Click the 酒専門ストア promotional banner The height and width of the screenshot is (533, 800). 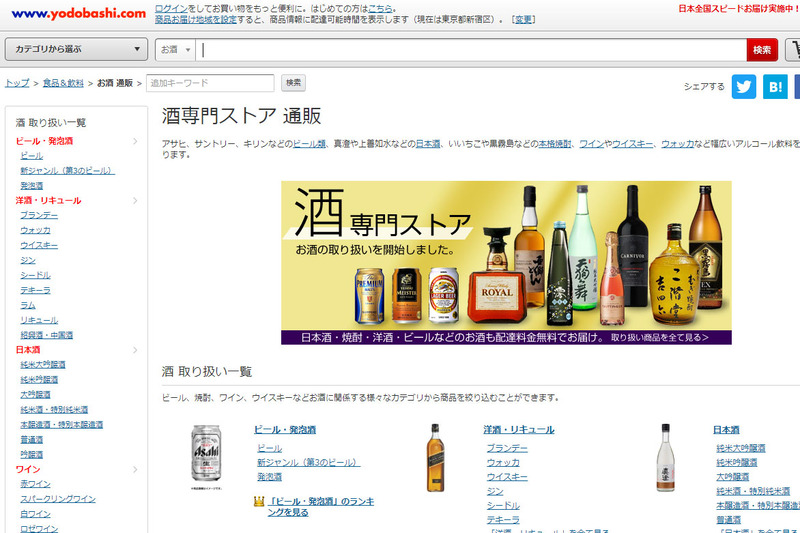pyautogui.click(x=506, y=263)
